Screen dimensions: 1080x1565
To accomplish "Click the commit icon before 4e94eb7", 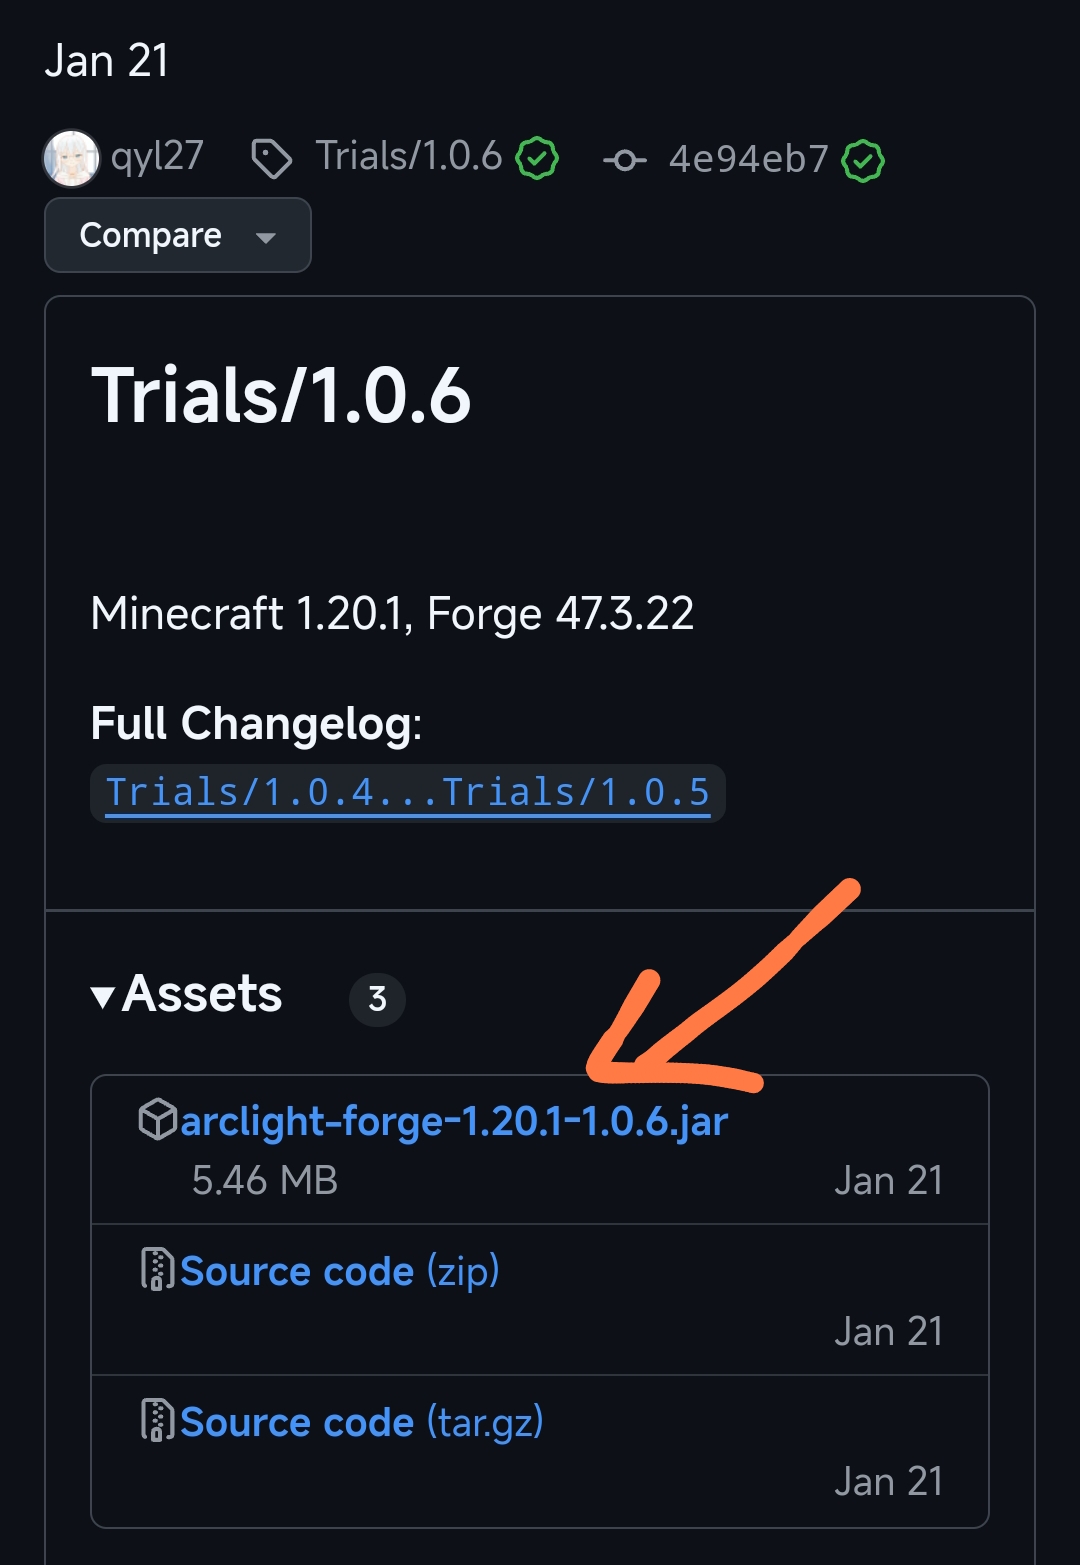I will [x=625, y=160].
